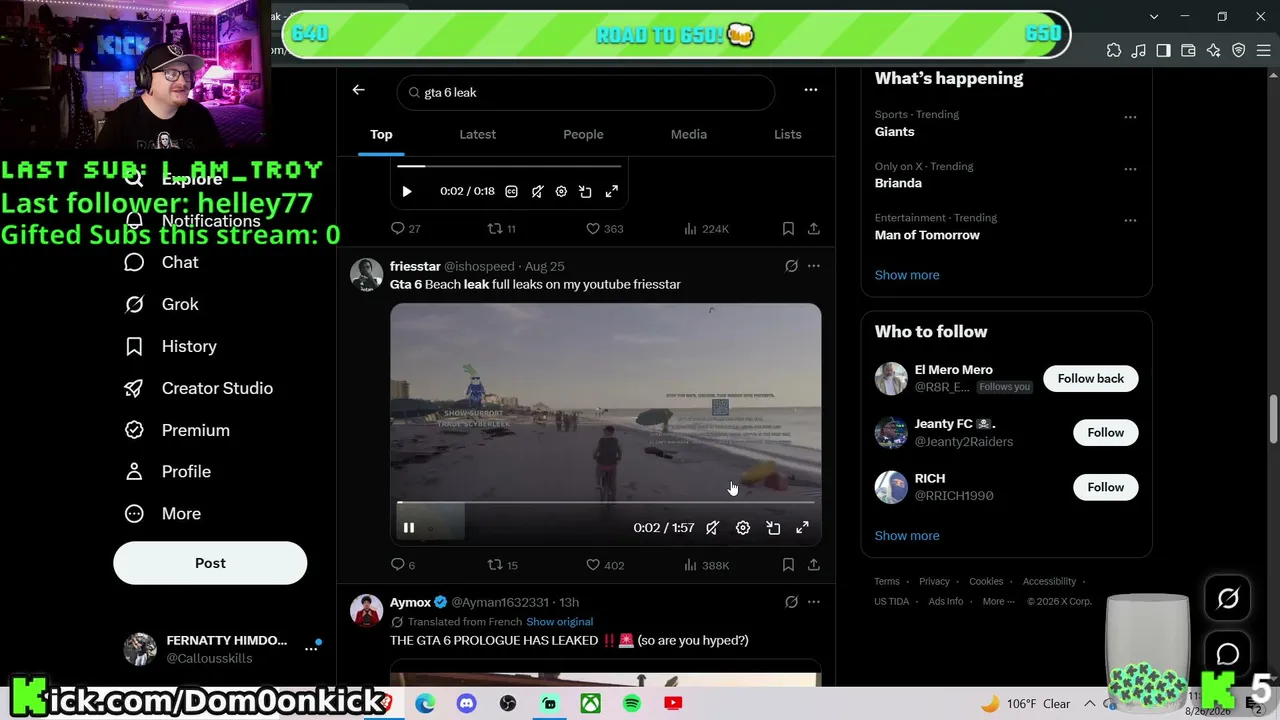The image size is (1280, 720).
Task: Like the post with 363 likes
Action: tap(605, 229)
